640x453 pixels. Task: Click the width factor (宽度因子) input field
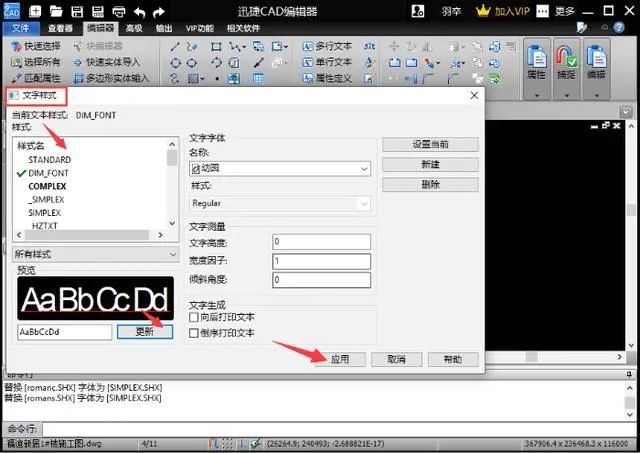click(x=321, y=261)
